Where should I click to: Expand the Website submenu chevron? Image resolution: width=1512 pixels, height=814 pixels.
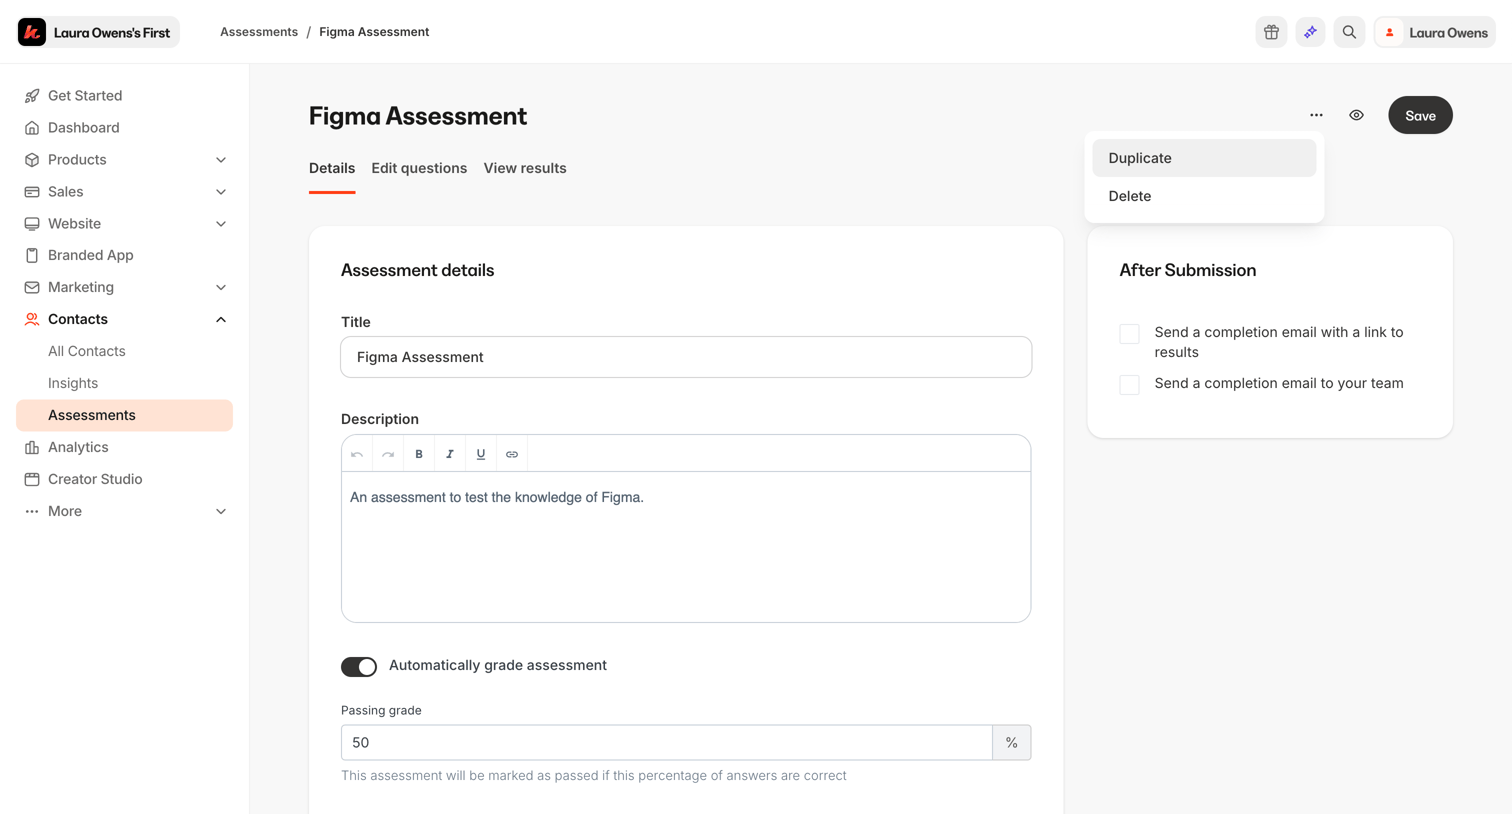[221, 224]
